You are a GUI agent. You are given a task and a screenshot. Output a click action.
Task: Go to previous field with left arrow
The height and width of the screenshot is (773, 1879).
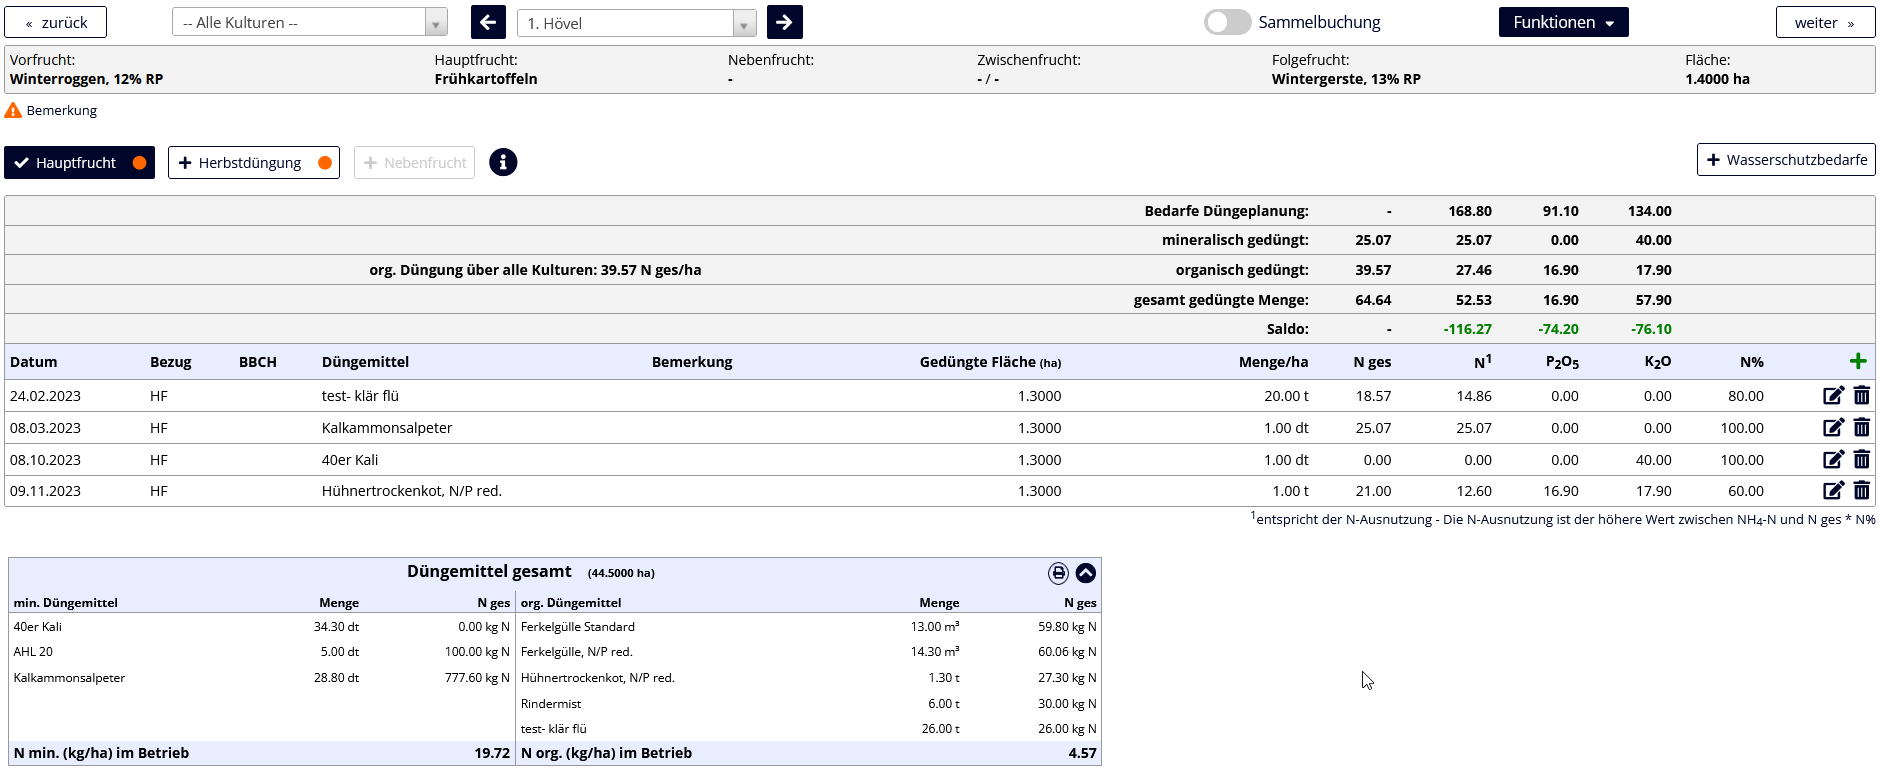488,22
